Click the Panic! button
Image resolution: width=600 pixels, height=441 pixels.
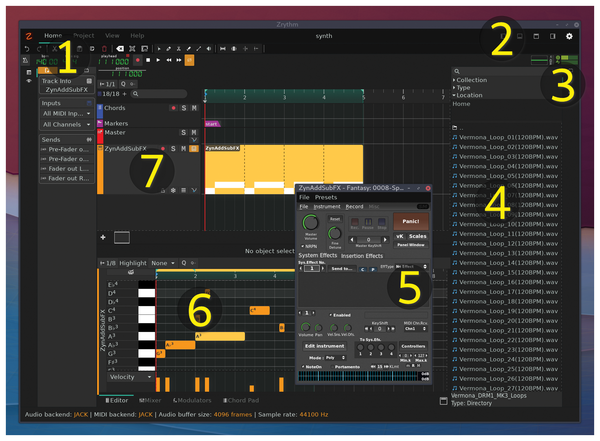(411, 221)
